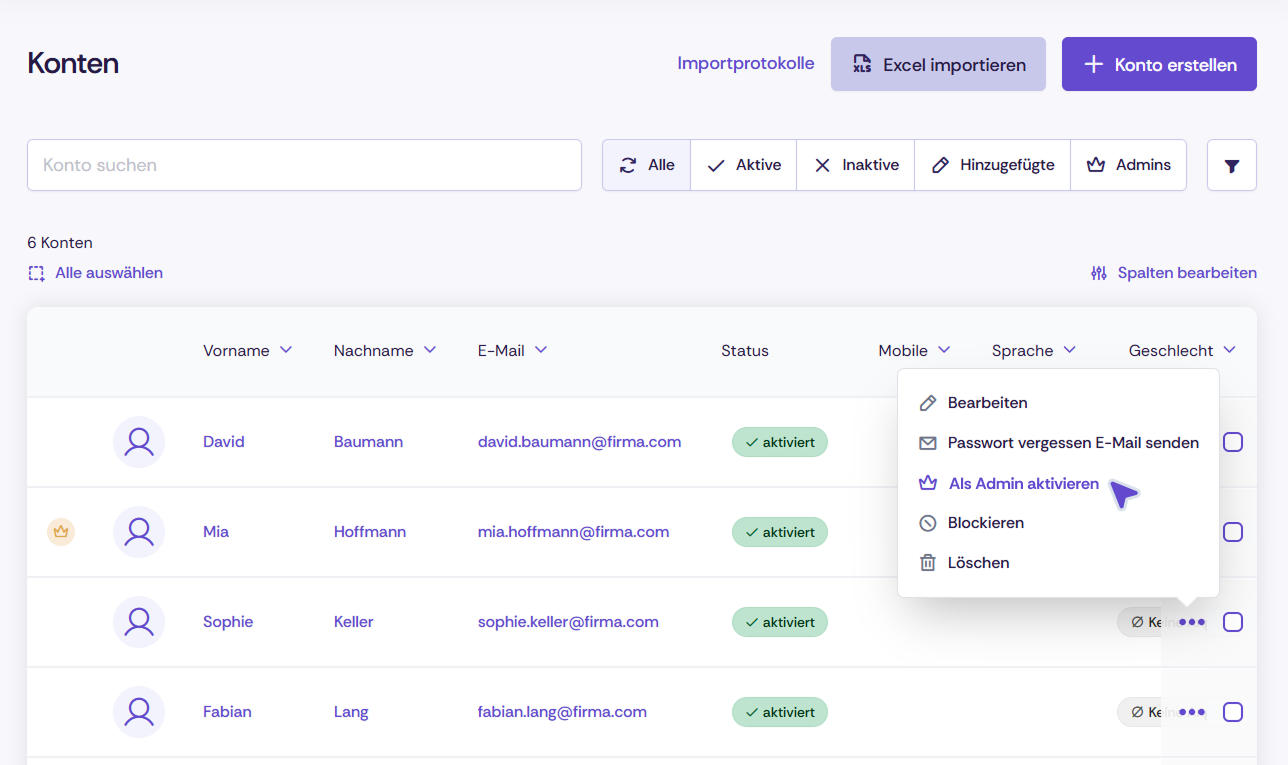Switch to the Aktive filter tab
This screenshot has height=765, width=1288.
click(744, 165)
